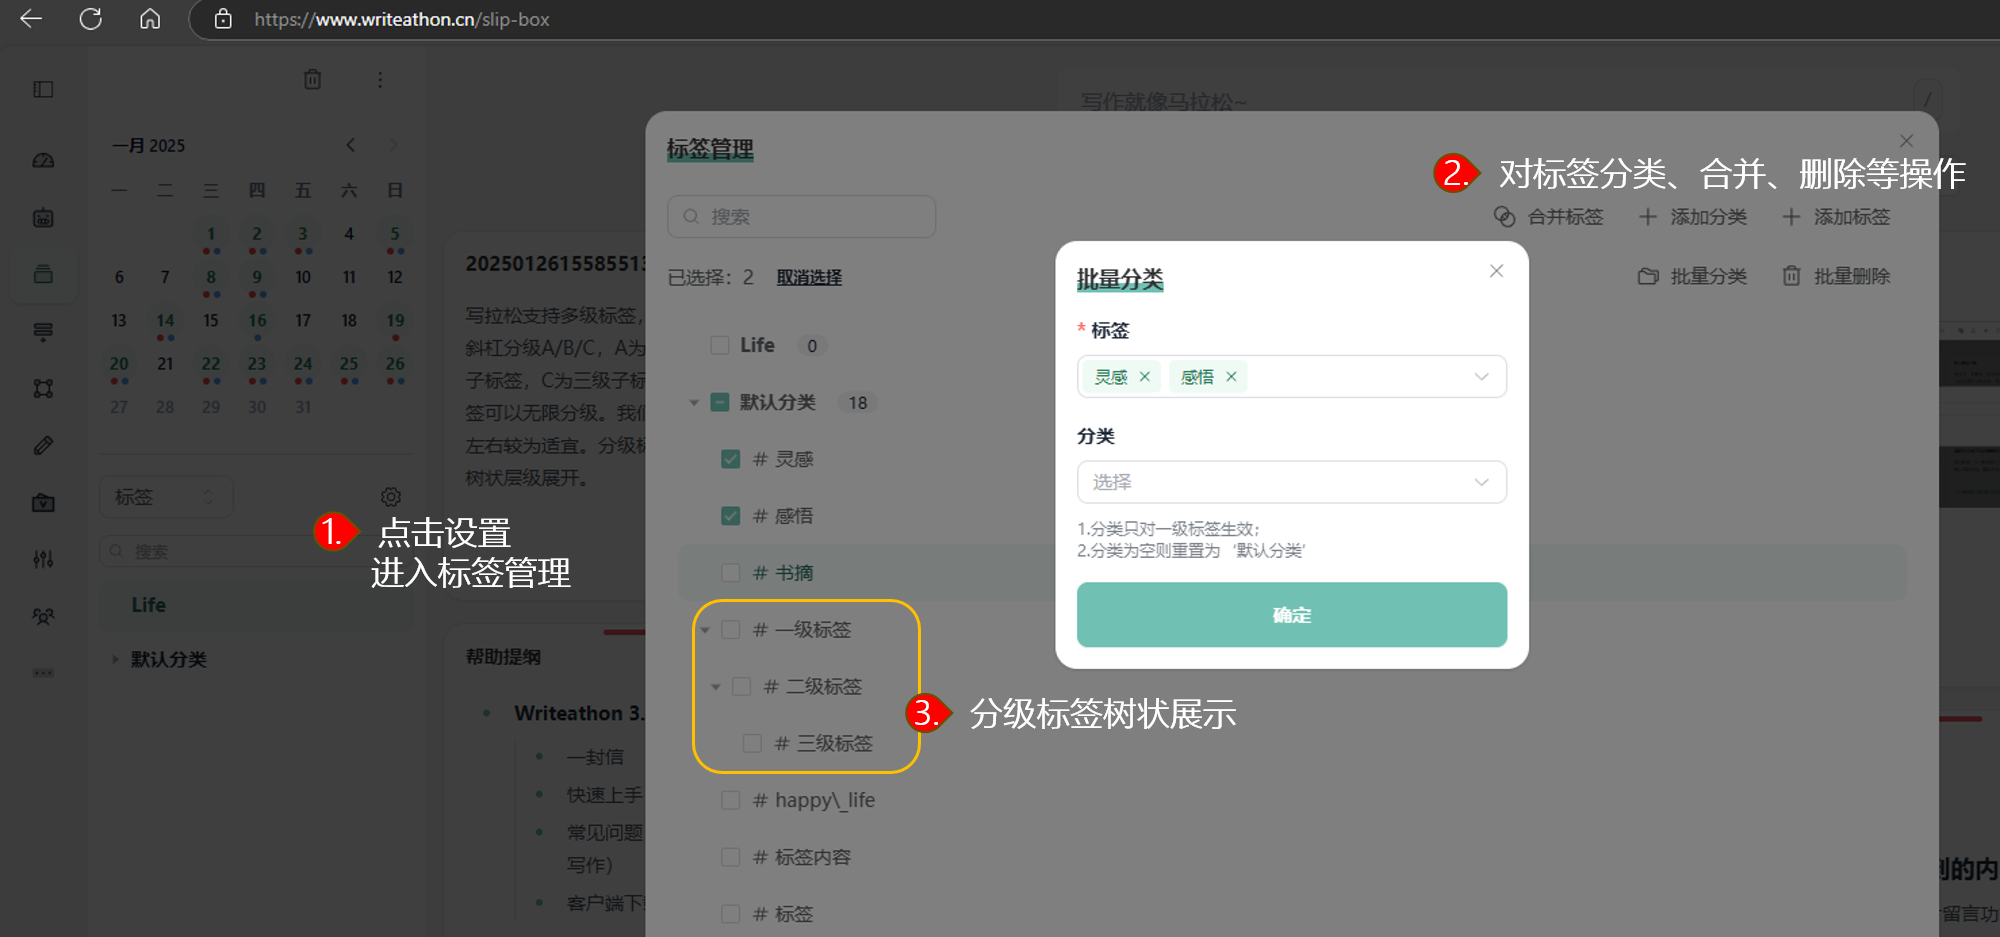Open the pencil writing icon in sidebar
Screen dimensions: 2000x937
[43, 445]
